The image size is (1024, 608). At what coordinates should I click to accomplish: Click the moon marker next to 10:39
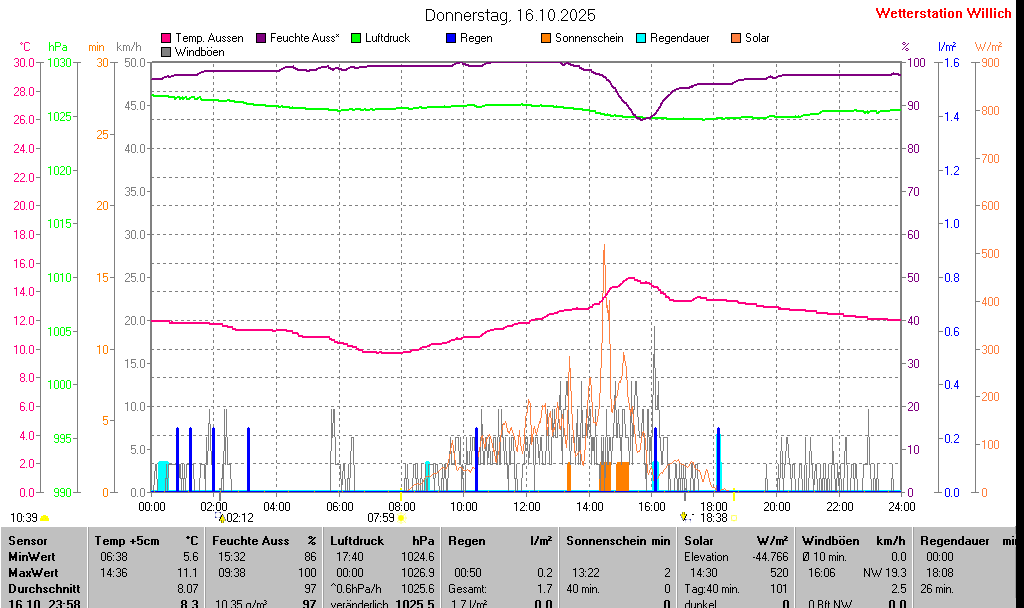(45, 518)
